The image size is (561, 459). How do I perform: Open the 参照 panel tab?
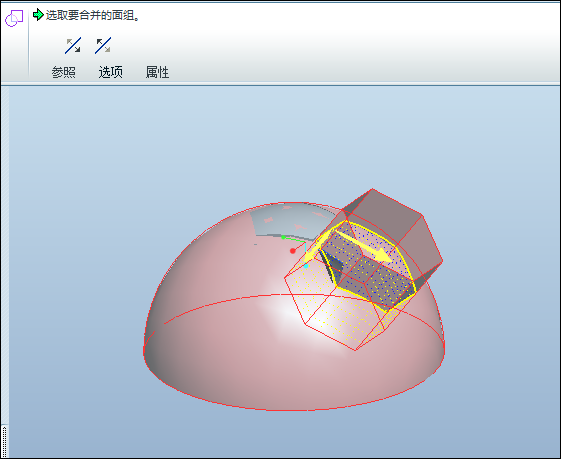(x=63, y=72)
